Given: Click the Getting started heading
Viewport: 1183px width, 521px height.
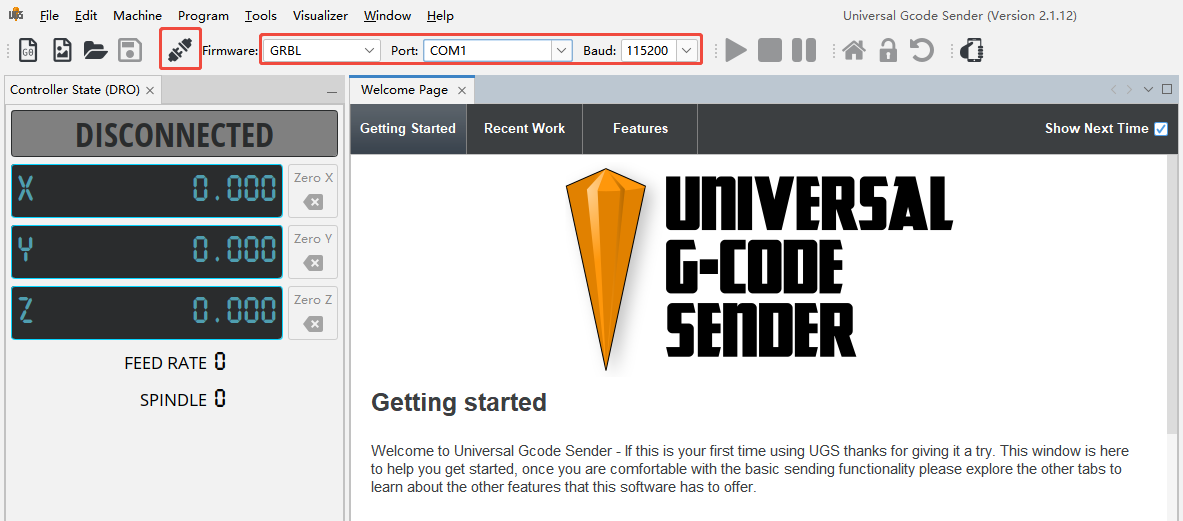Looking at the screenshot, I should (x=459, y=403).
